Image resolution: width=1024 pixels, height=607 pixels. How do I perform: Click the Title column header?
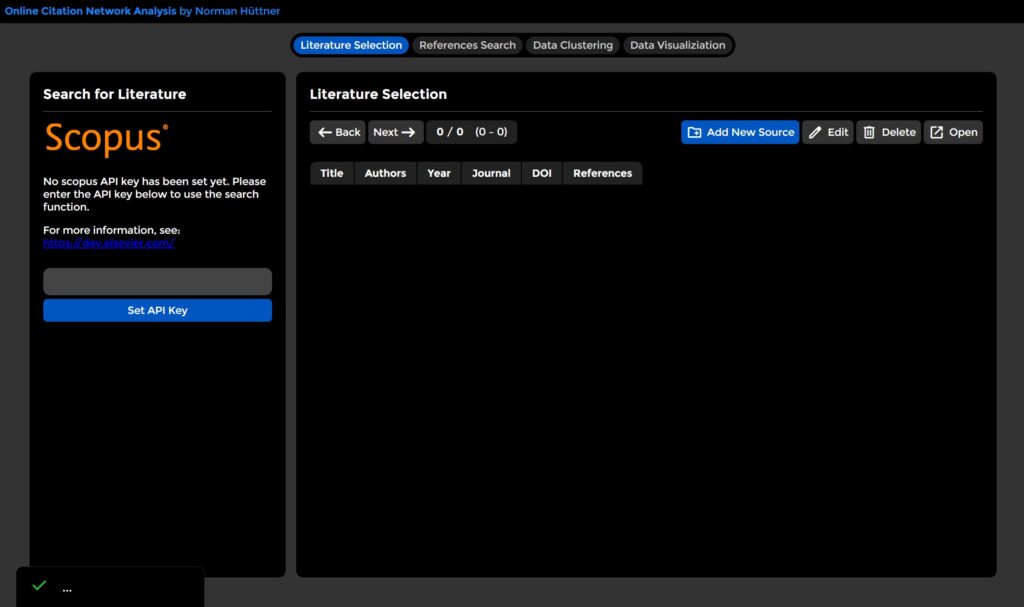pyautogui.click(x=332, y=173)
